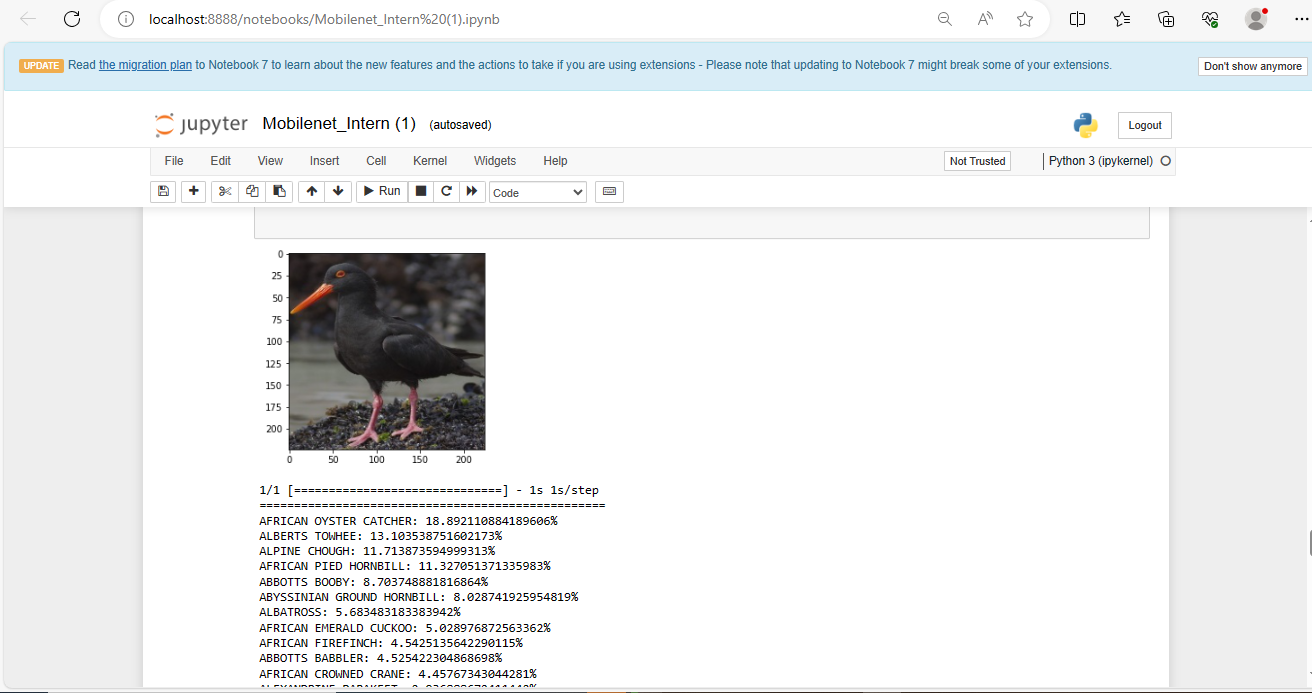
Task: Click the Python logo icon
Action: click(1086, 125)
